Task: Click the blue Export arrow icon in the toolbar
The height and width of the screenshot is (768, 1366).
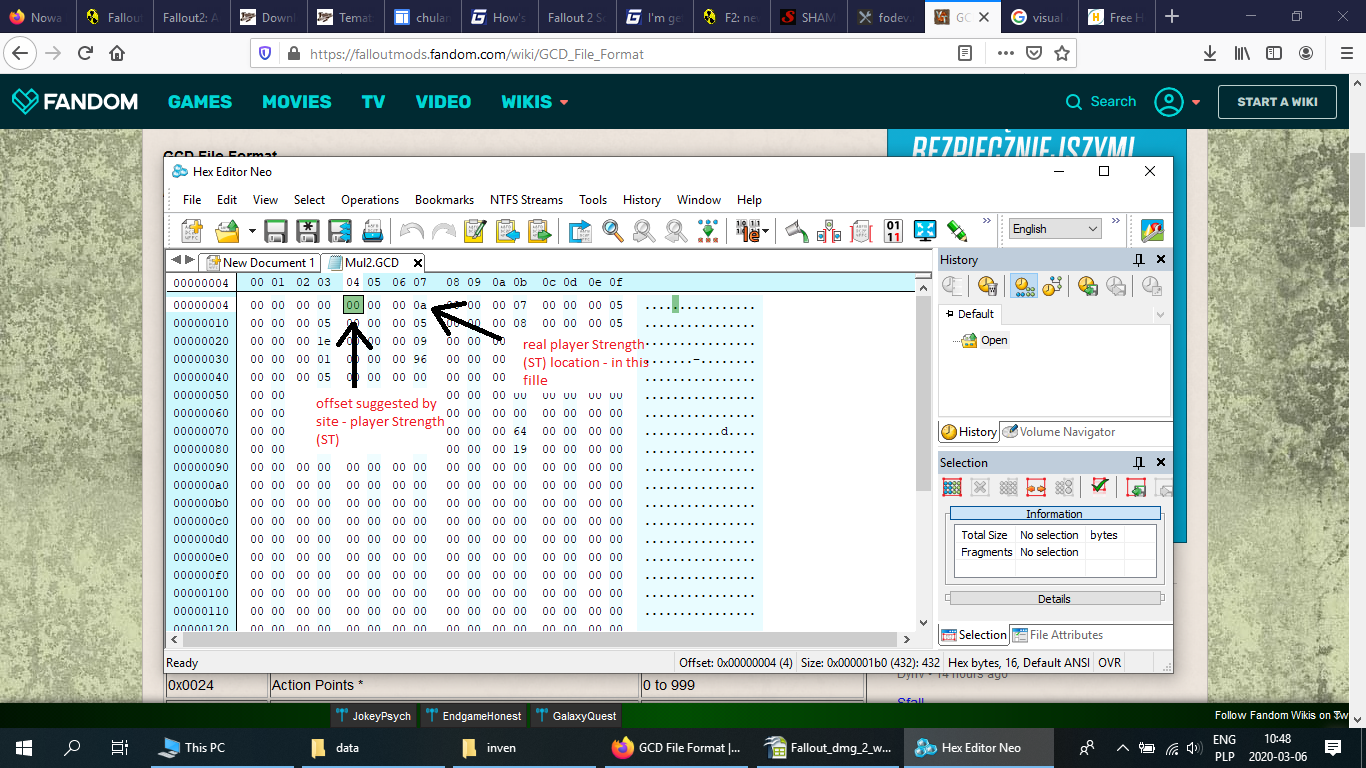Action: tap(580, 231)
